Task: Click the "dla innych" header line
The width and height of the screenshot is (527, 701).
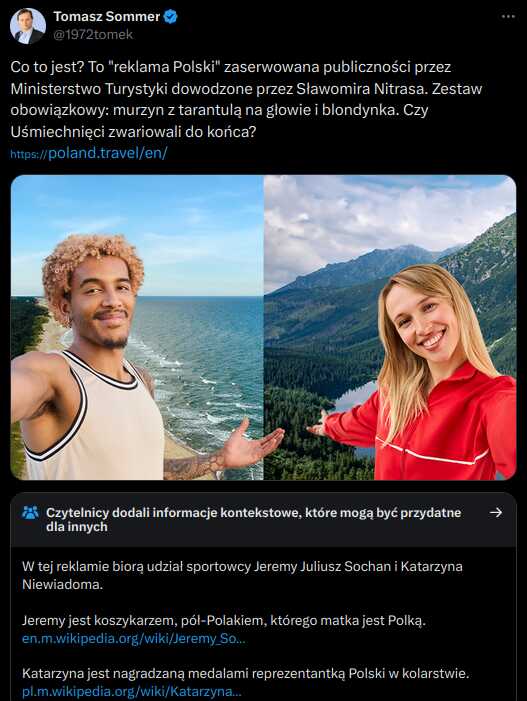Action: [77, 527]
